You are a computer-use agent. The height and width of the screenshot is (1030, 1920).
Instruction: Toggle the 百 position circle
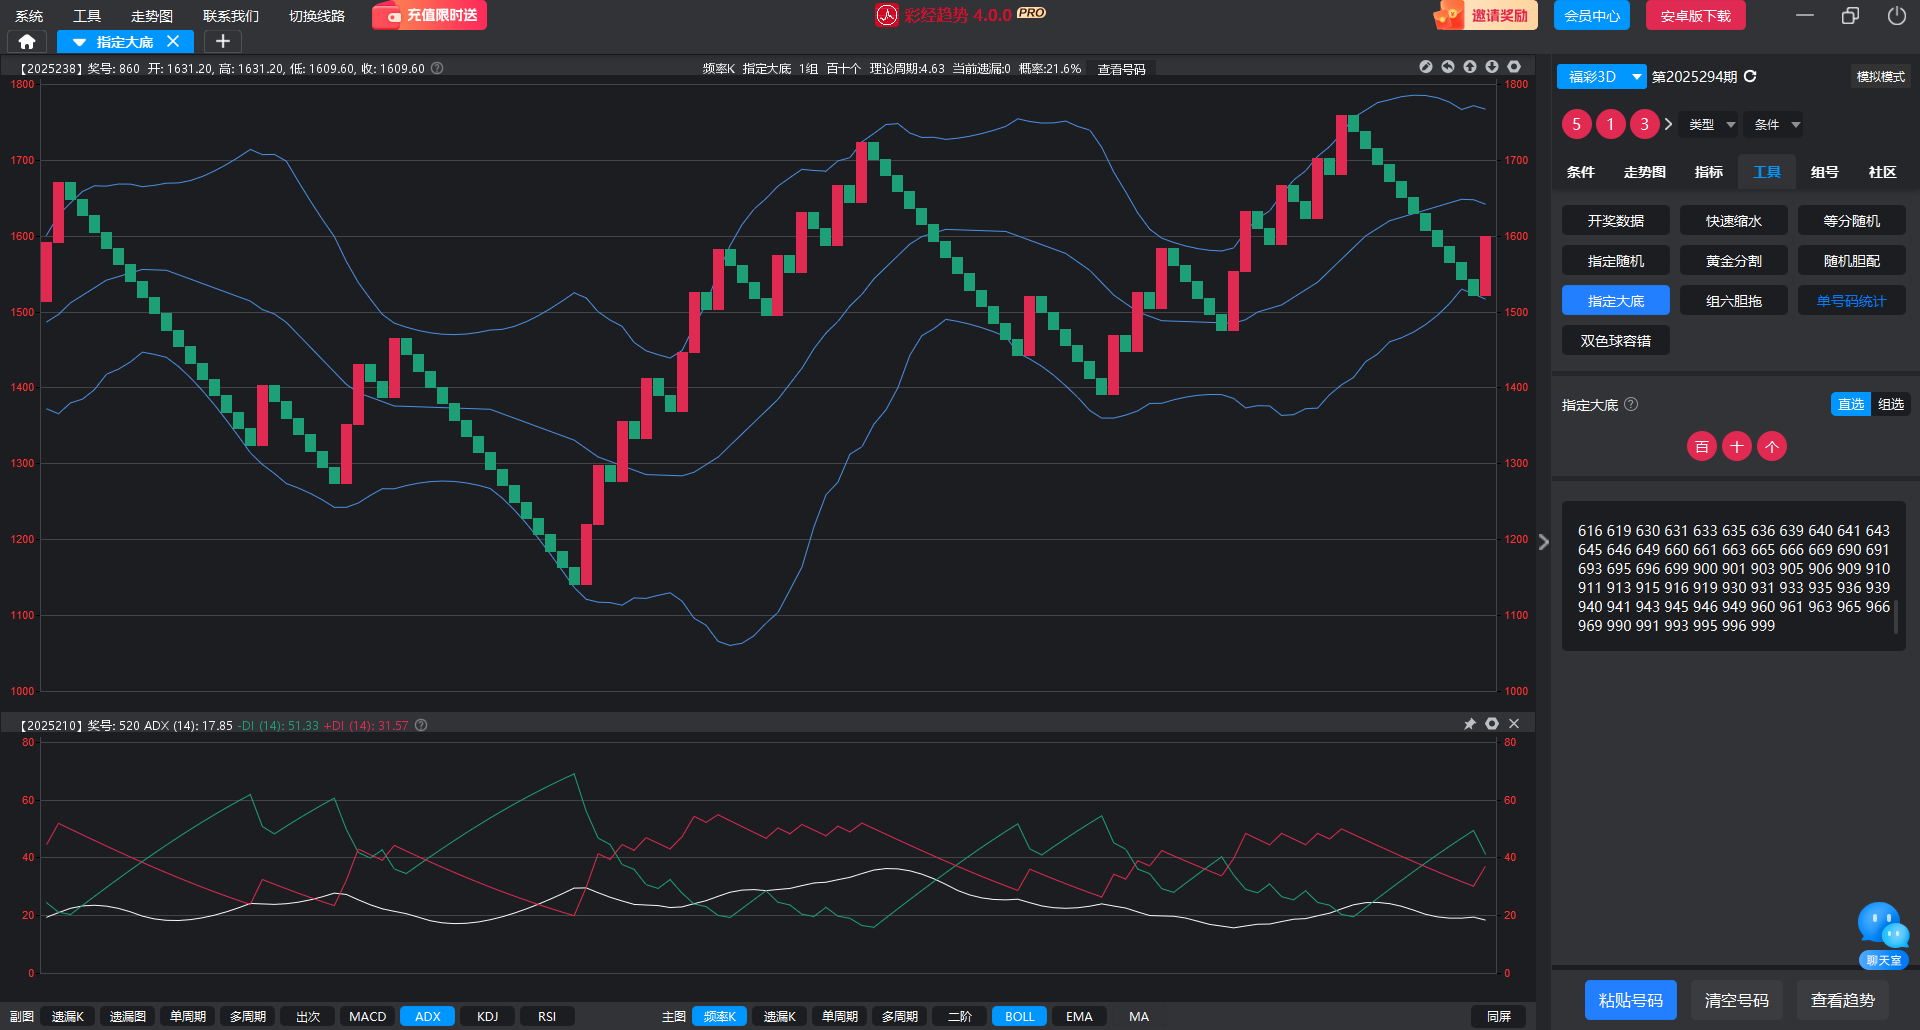1702,447
